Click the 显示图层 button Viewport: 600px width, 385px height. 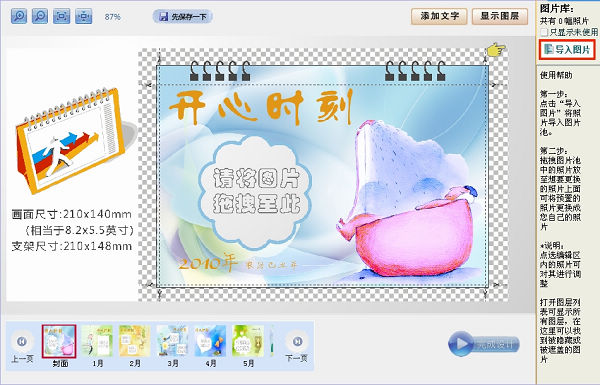tap(500, 16)
